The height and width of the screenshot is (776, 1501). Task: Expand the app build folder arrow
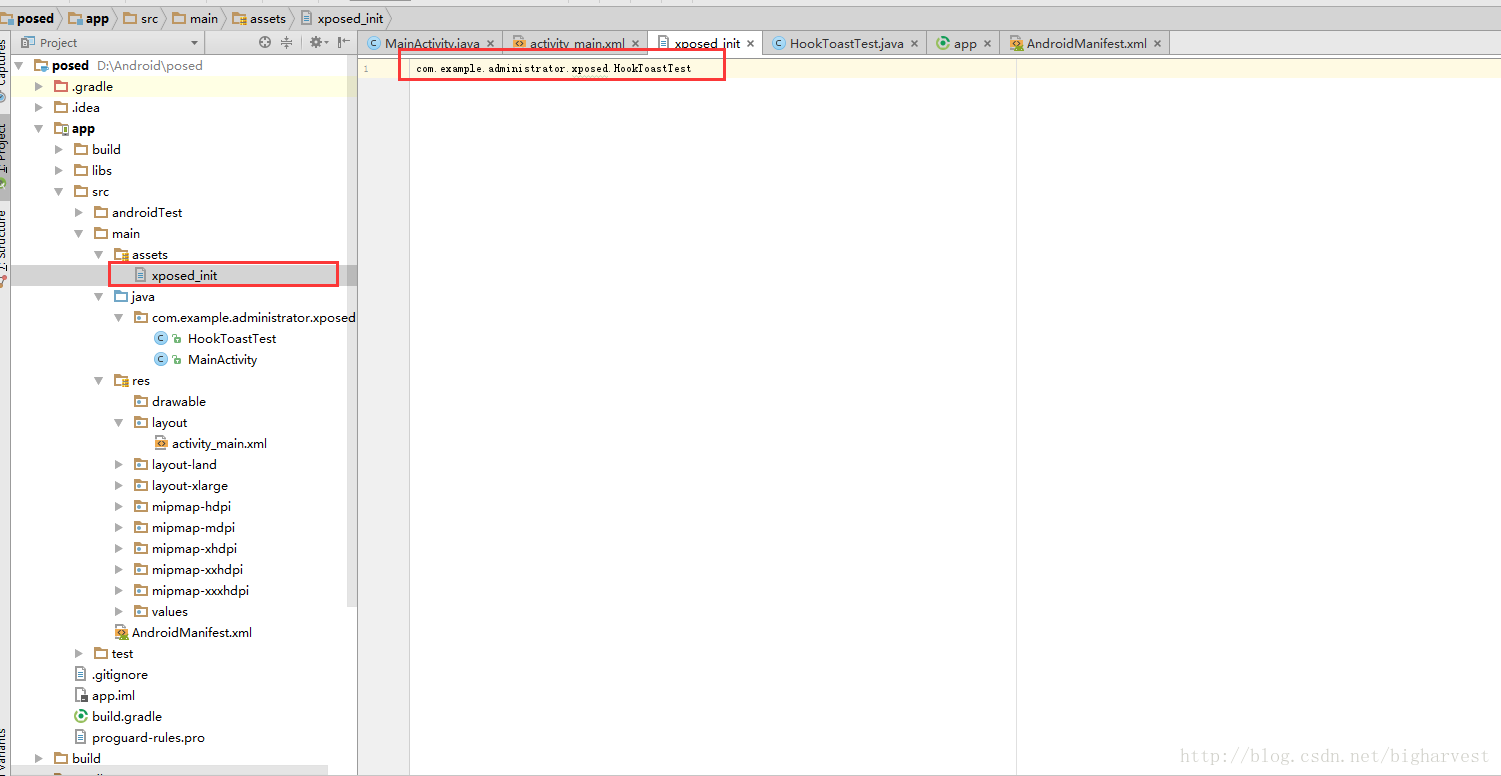pos(59,149)
